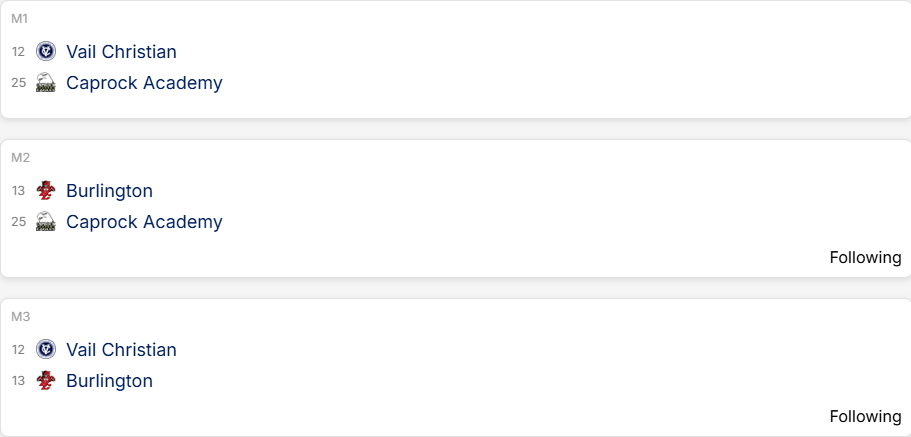911x437 pixels.
Task: Click the Burlington logo in match M2
Action: coord(45,190)
